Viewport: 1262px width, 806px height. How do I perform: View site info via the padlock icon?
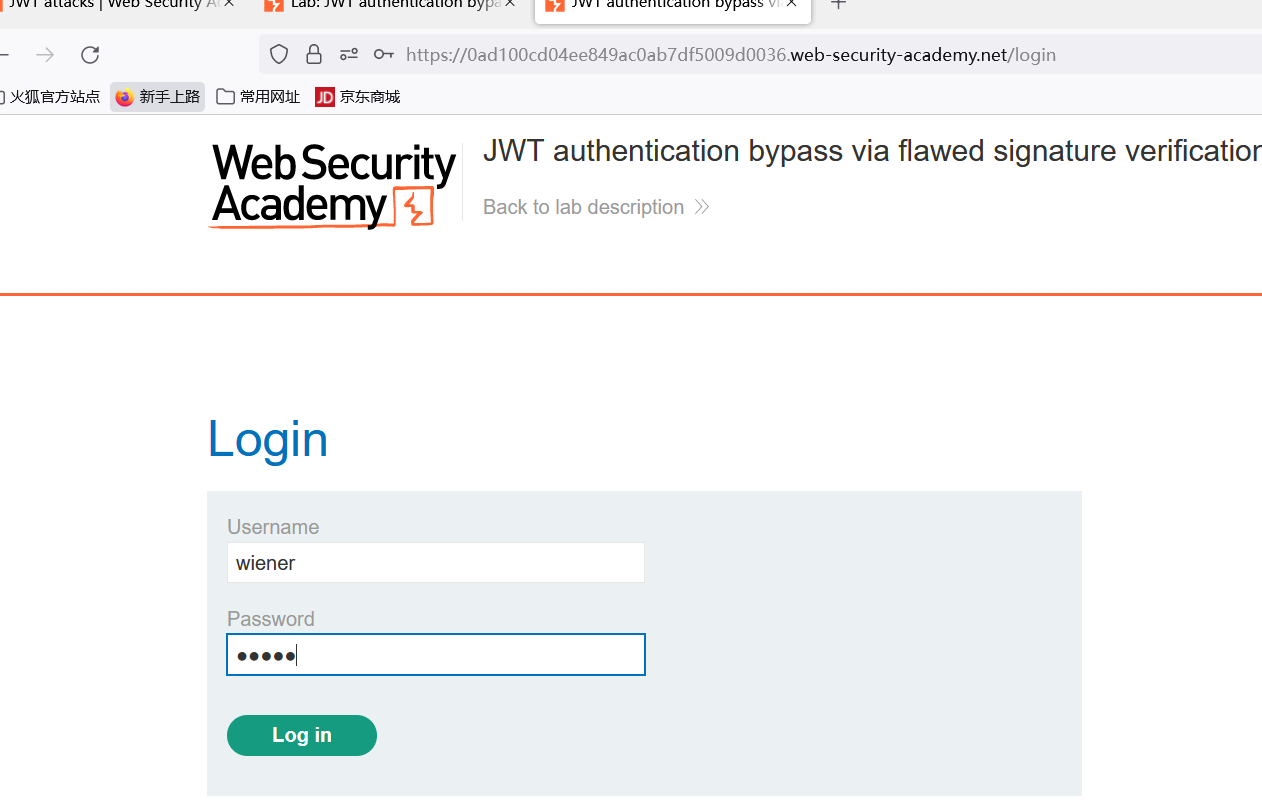314,55
